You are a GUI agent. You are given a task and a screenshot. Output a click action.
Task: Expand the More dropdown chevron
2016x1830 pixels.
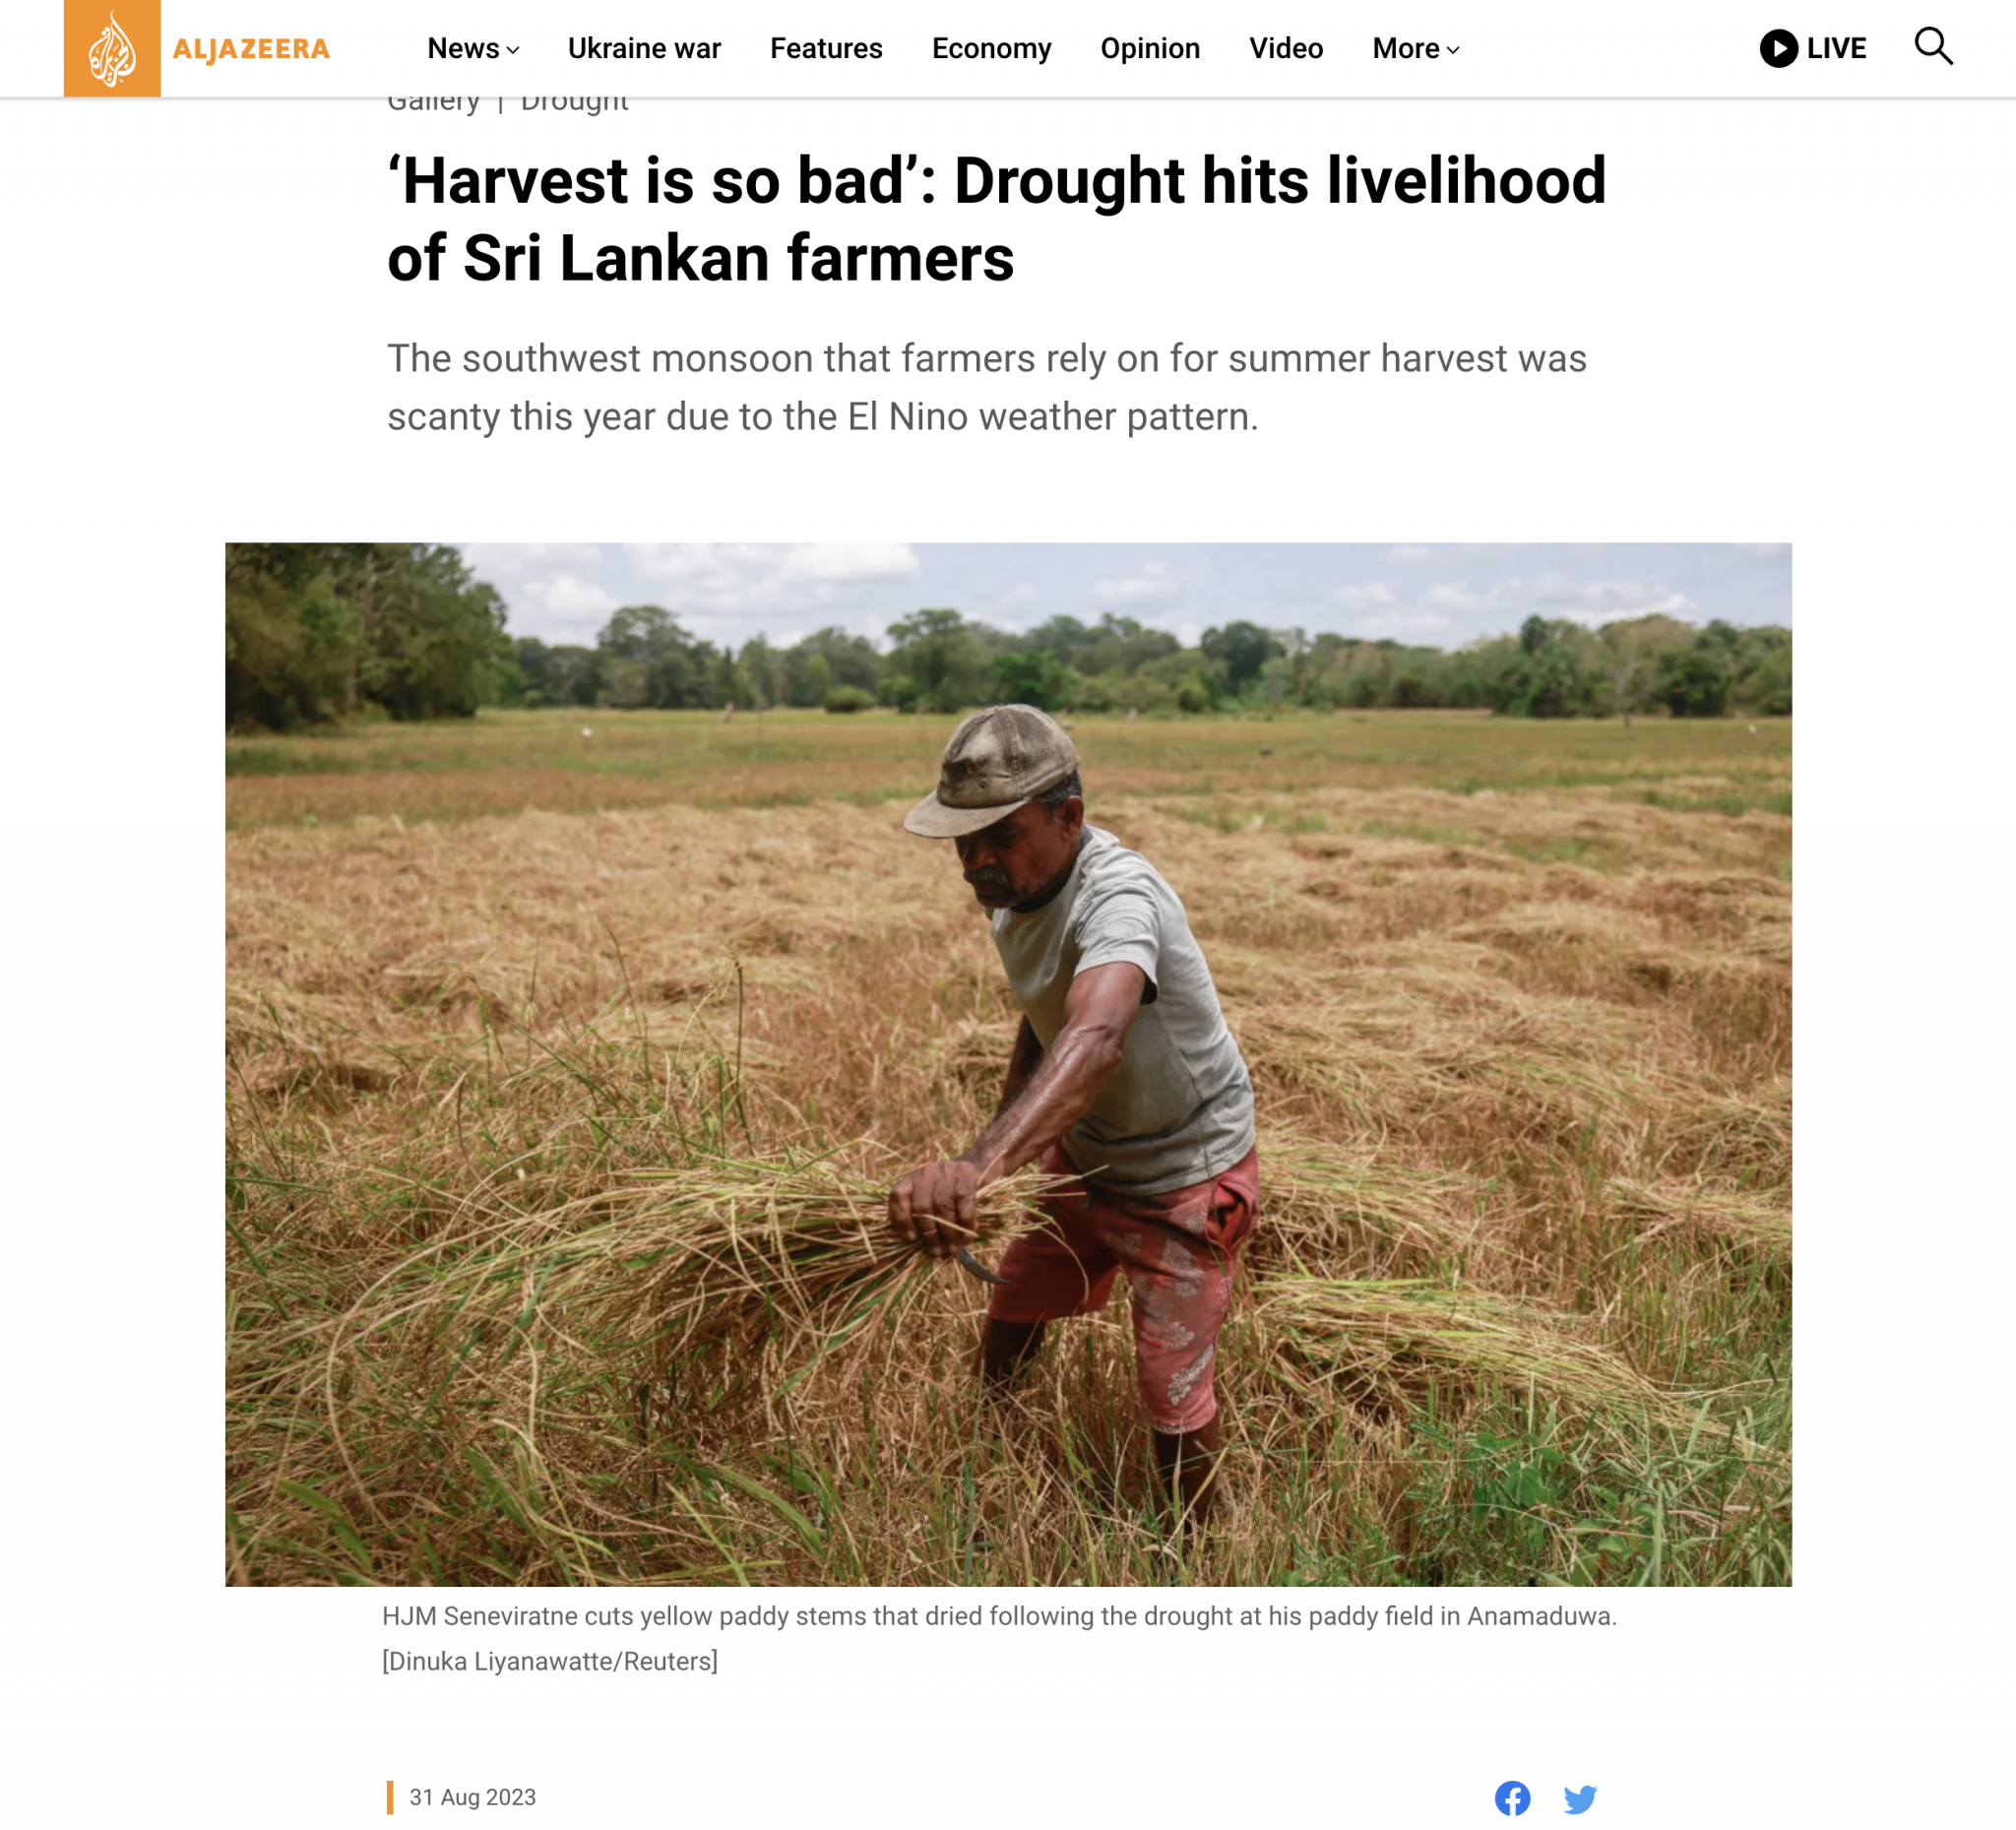coord(1453,50)
